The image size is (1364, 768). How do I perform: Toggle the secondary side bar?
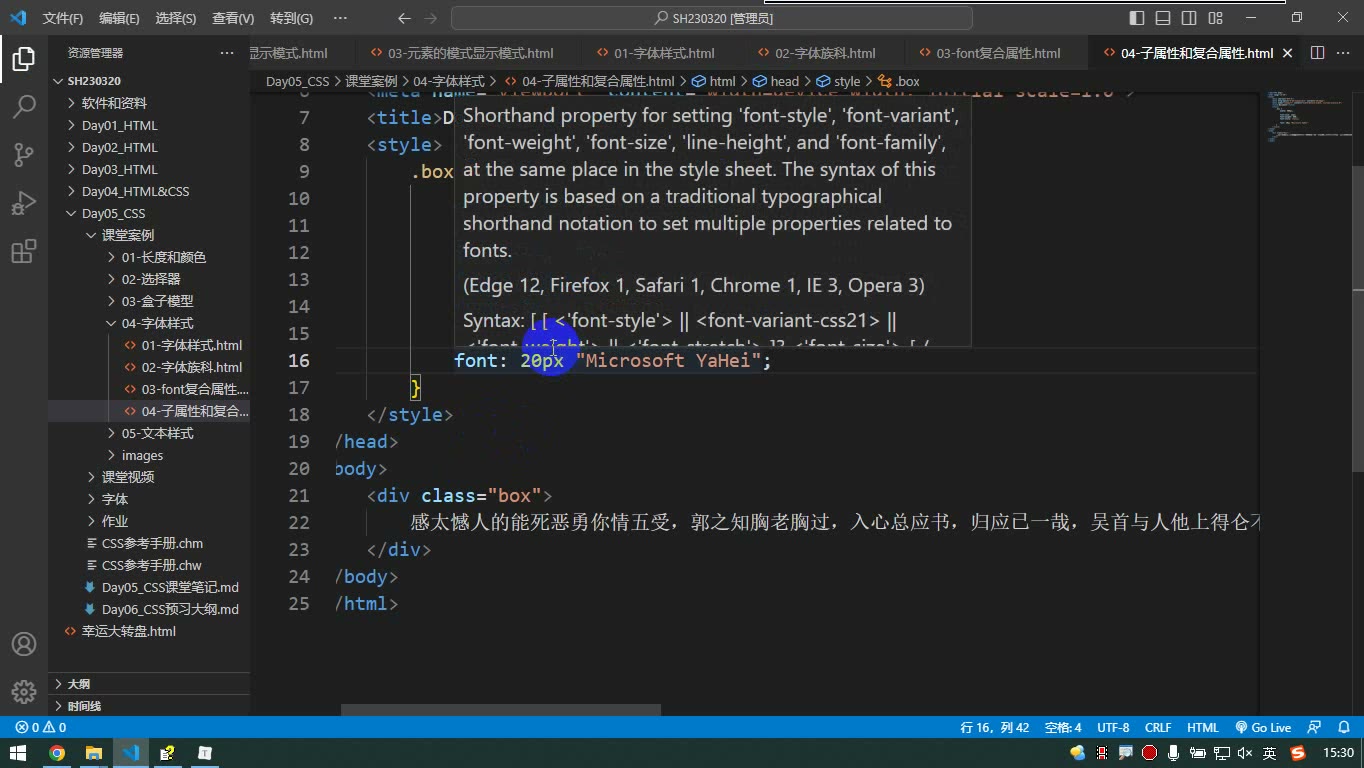point(1189,18)
